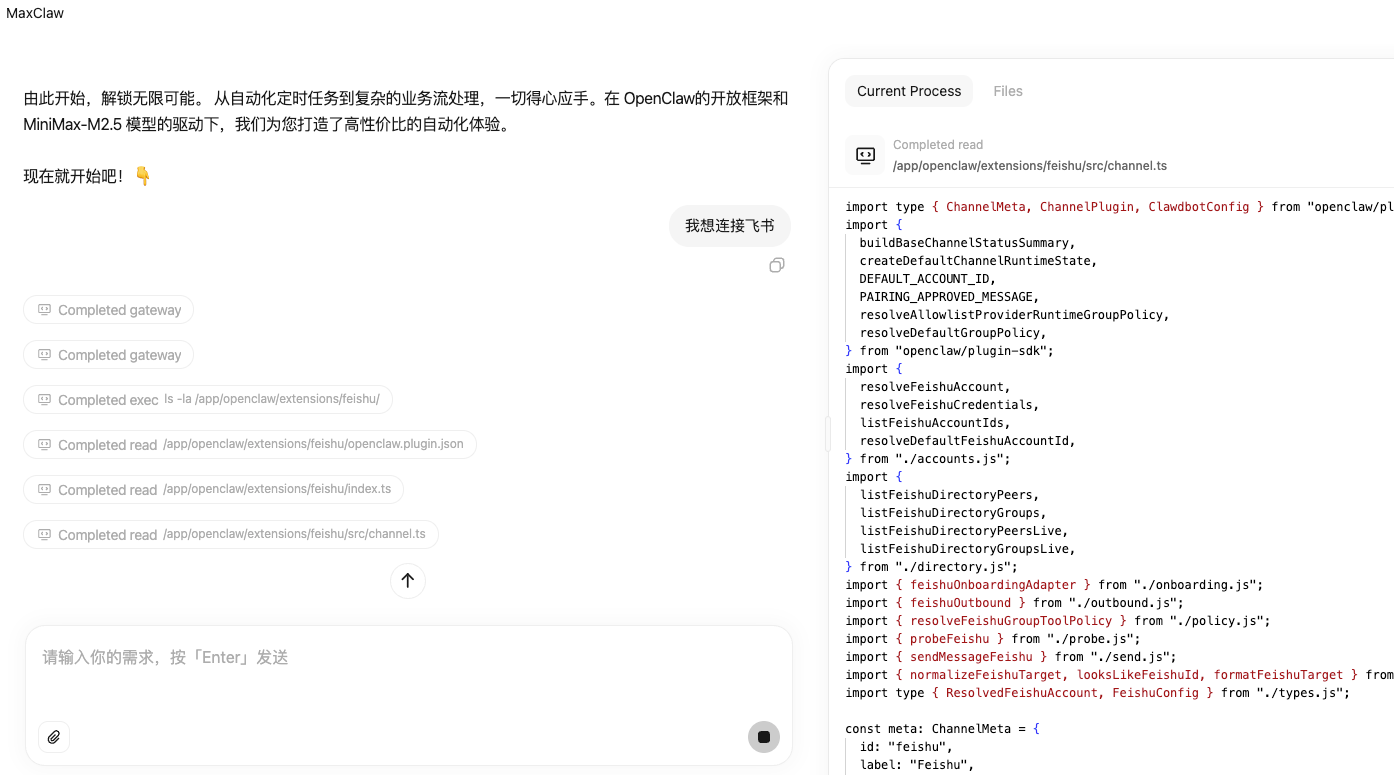Viewport: 1394px width, 775px height.
Task: Expand the openclaw.plugin.json read step
Action: [x=249, y=445]
